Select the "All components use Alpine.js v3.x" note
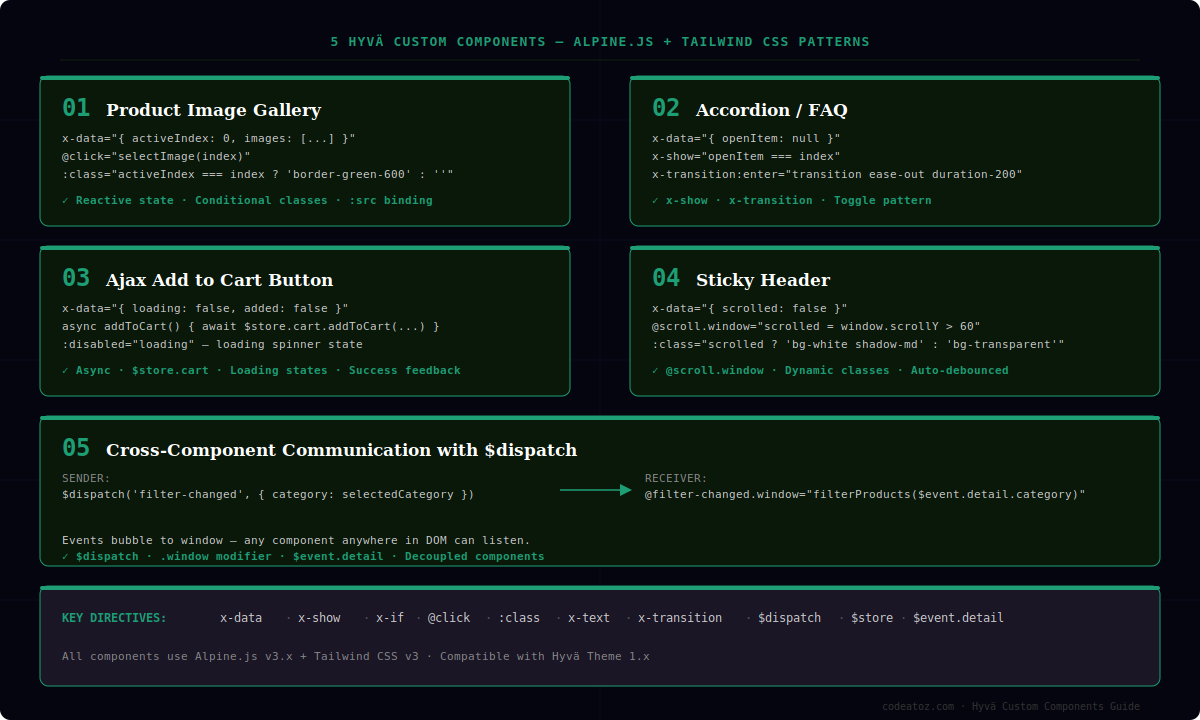Viewport: 1200px width, 720px height. pyautogui.click(x=356, y=656)
